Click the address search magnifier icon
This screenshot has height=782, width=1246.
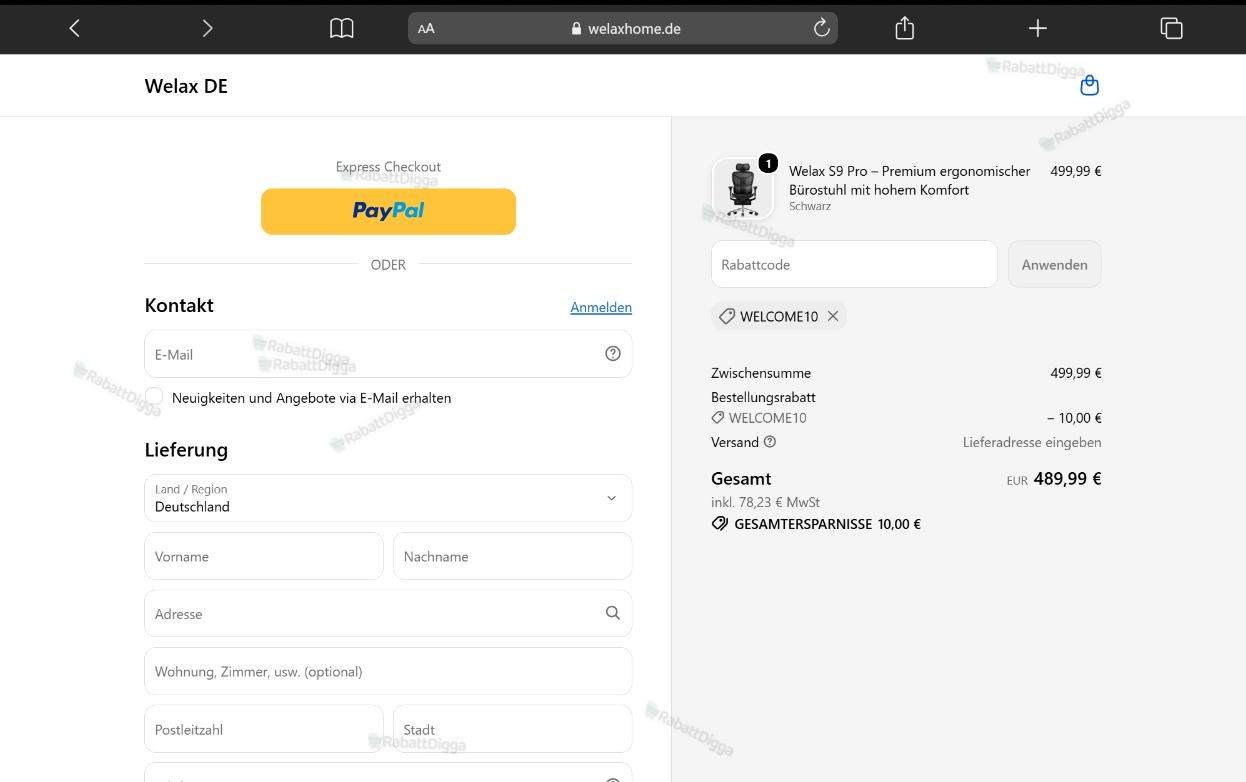[x=613, y=613]
